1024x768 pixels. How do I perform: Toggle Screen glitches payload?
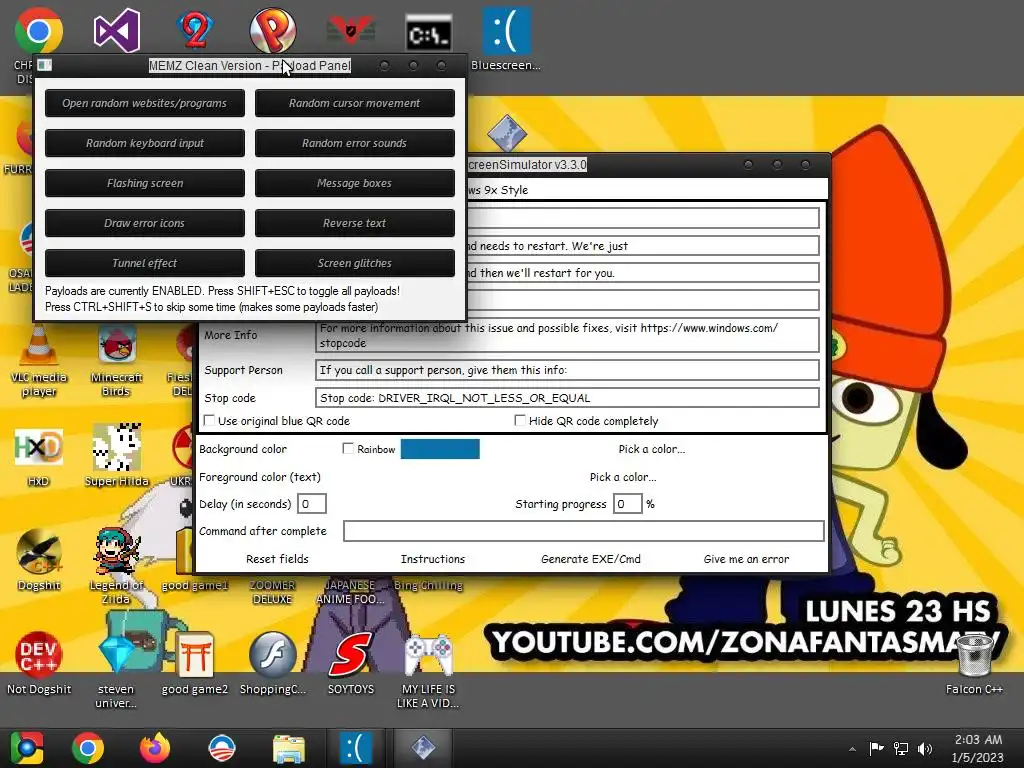click(355, 263)
